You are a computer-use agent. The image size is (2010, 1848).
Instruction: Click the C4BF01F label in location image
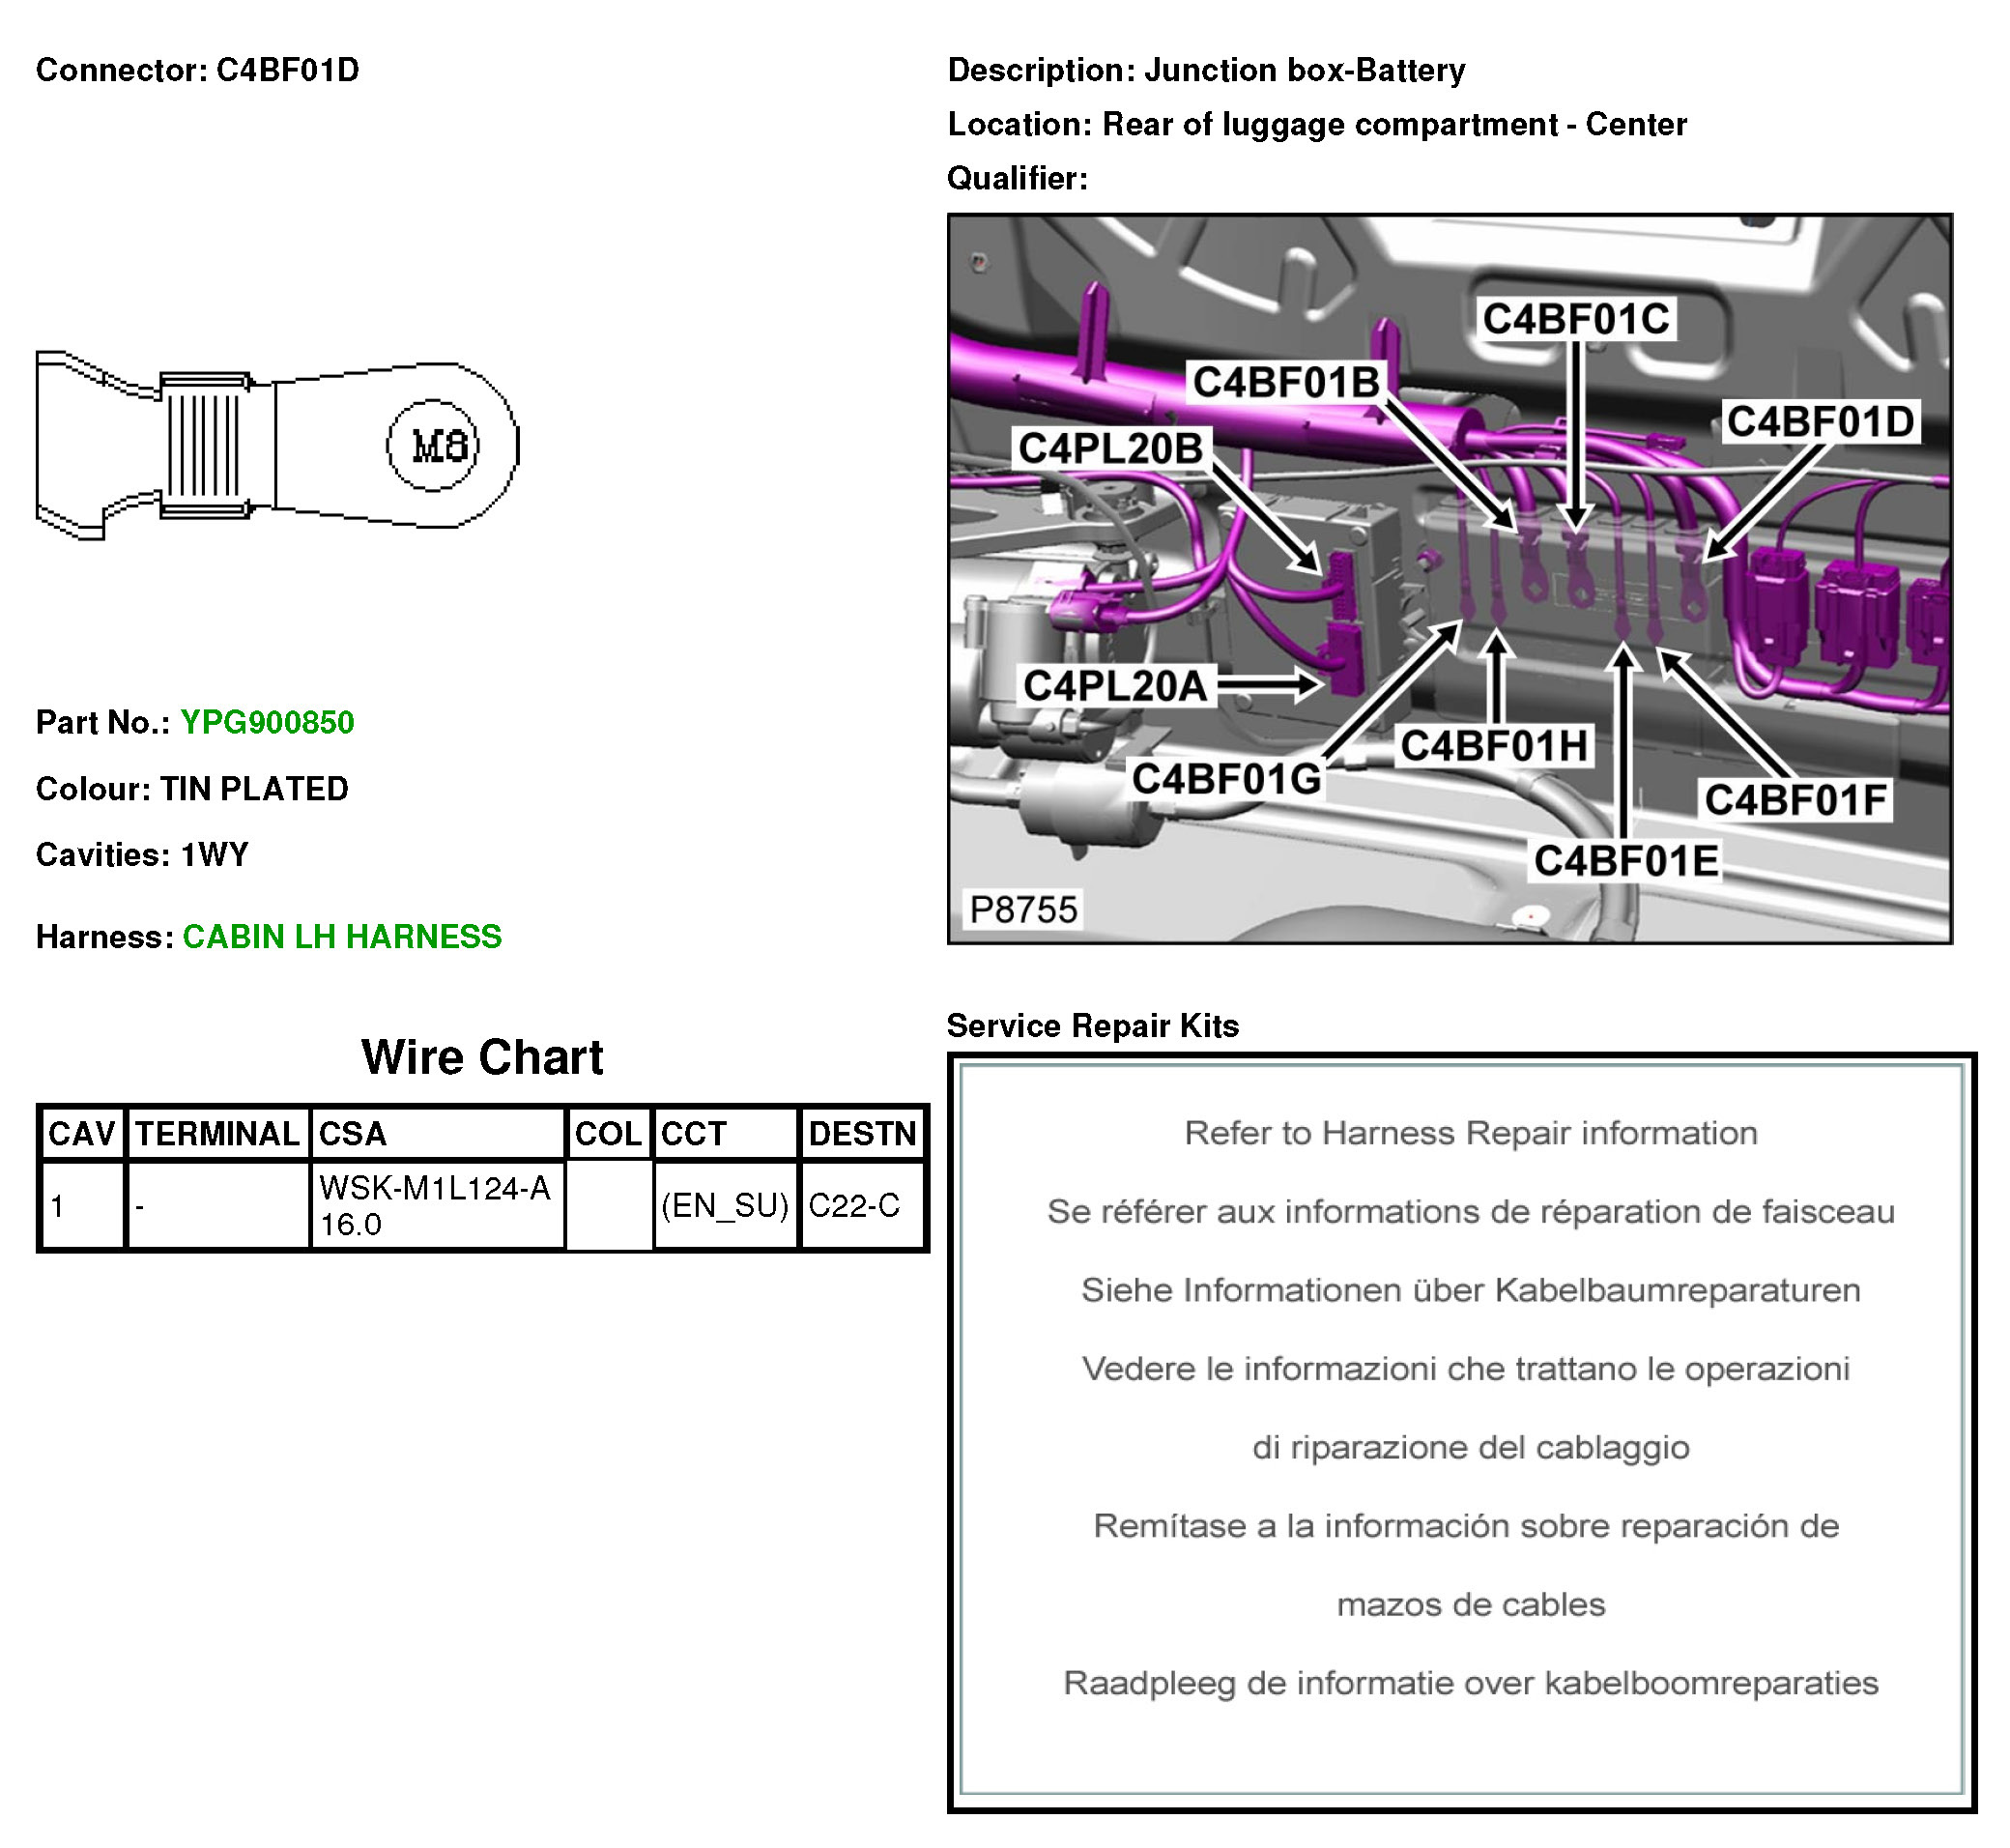tap(1795, 801)
